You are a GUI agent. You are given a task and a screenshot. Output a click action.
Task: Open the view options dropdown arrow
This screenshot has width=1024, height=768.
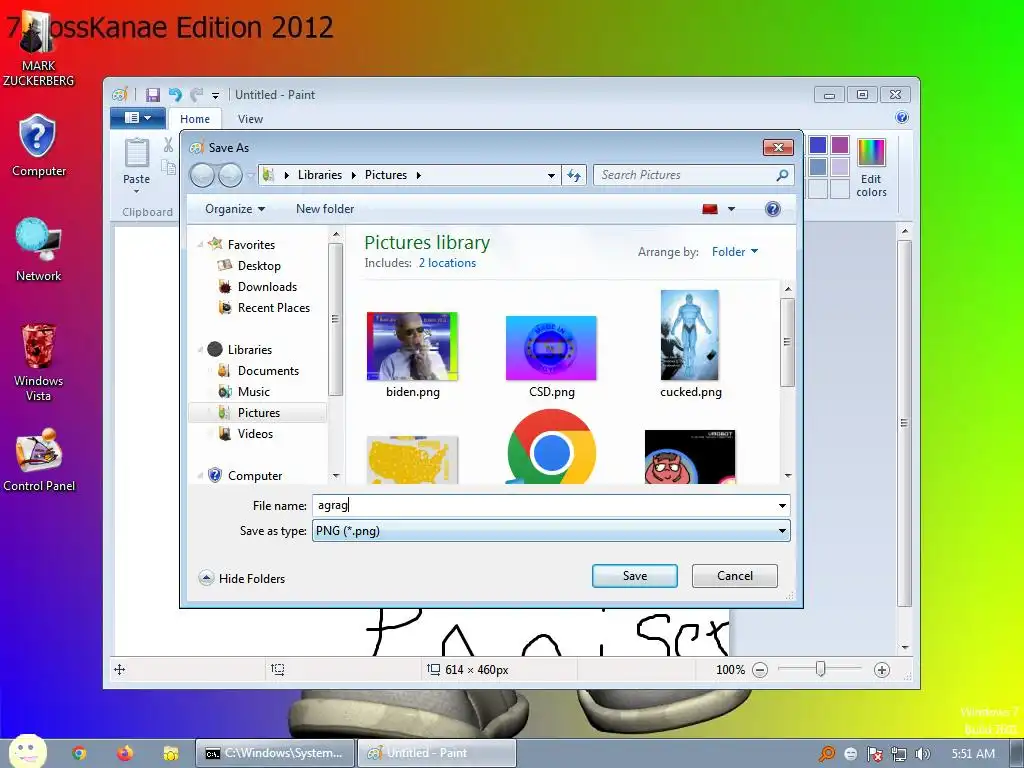point(731,209)
